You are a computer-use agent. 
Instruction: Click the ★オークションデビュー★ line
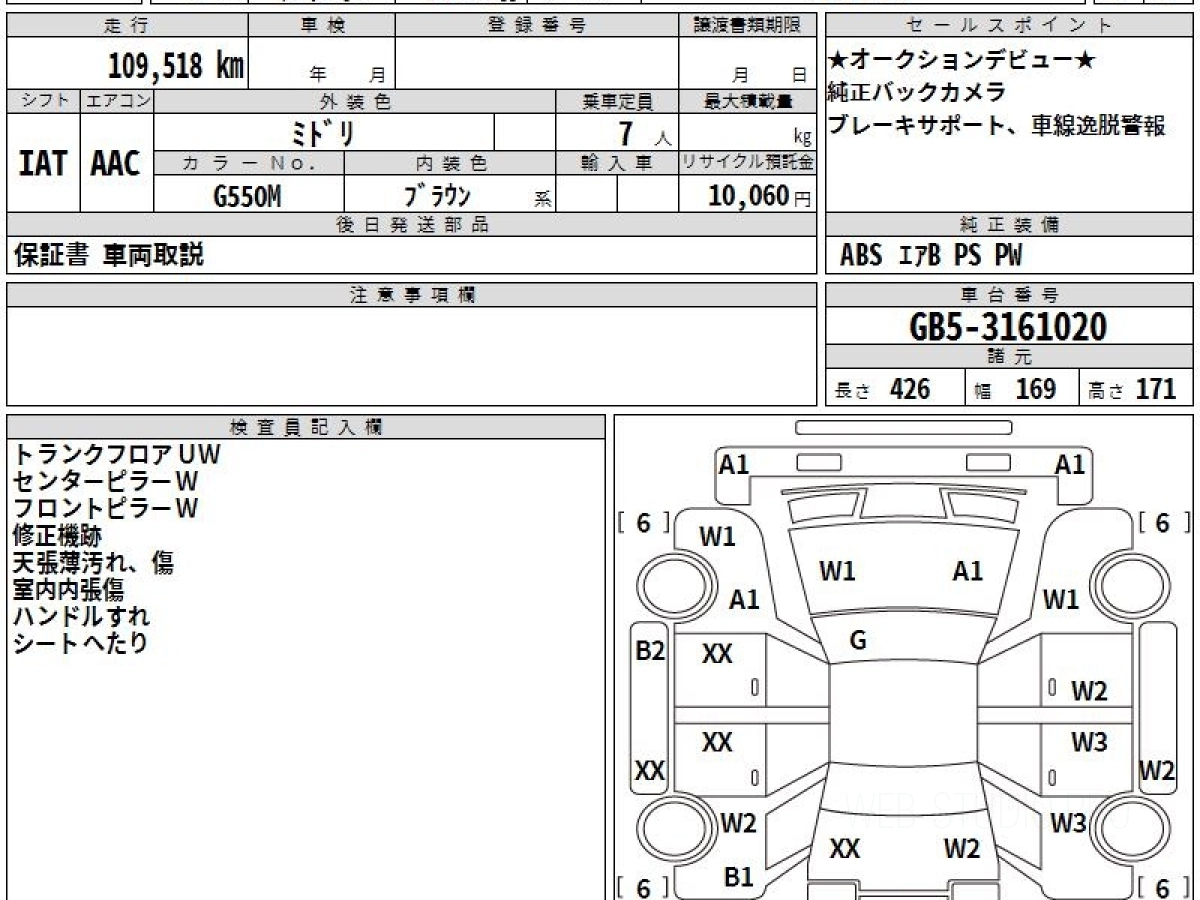coord(962,61)
